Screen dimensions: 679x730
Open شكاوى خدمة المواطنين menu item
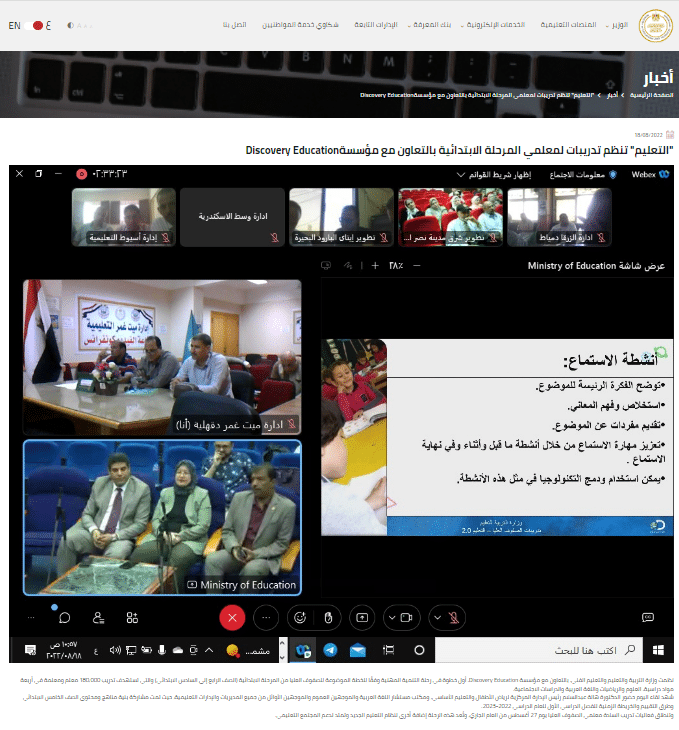tap(300, 25)
